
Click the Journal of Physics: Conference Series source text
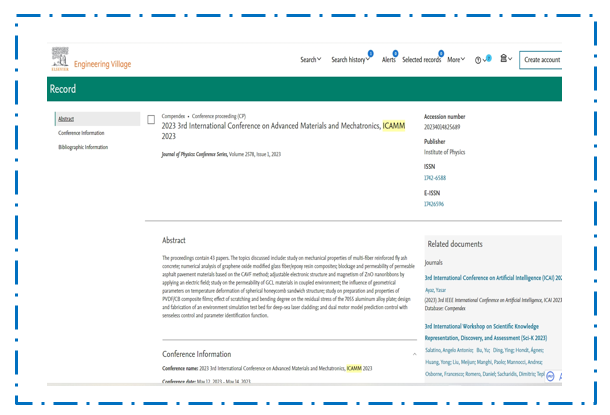195,154
